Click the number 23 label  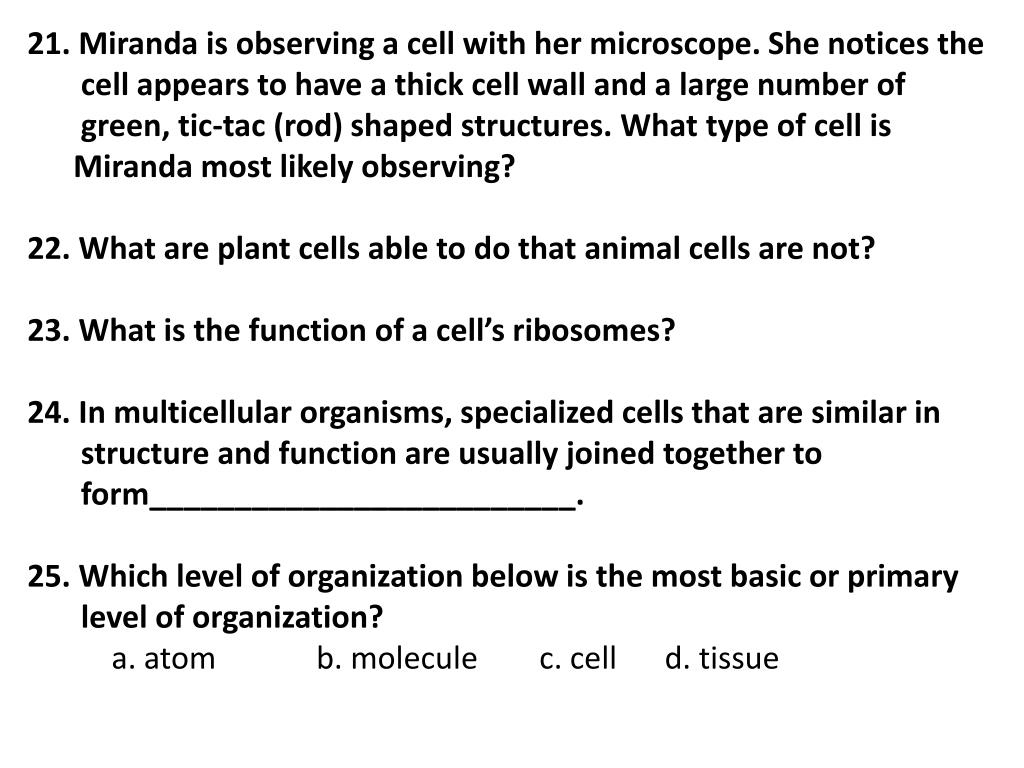(x=48, y=330)
